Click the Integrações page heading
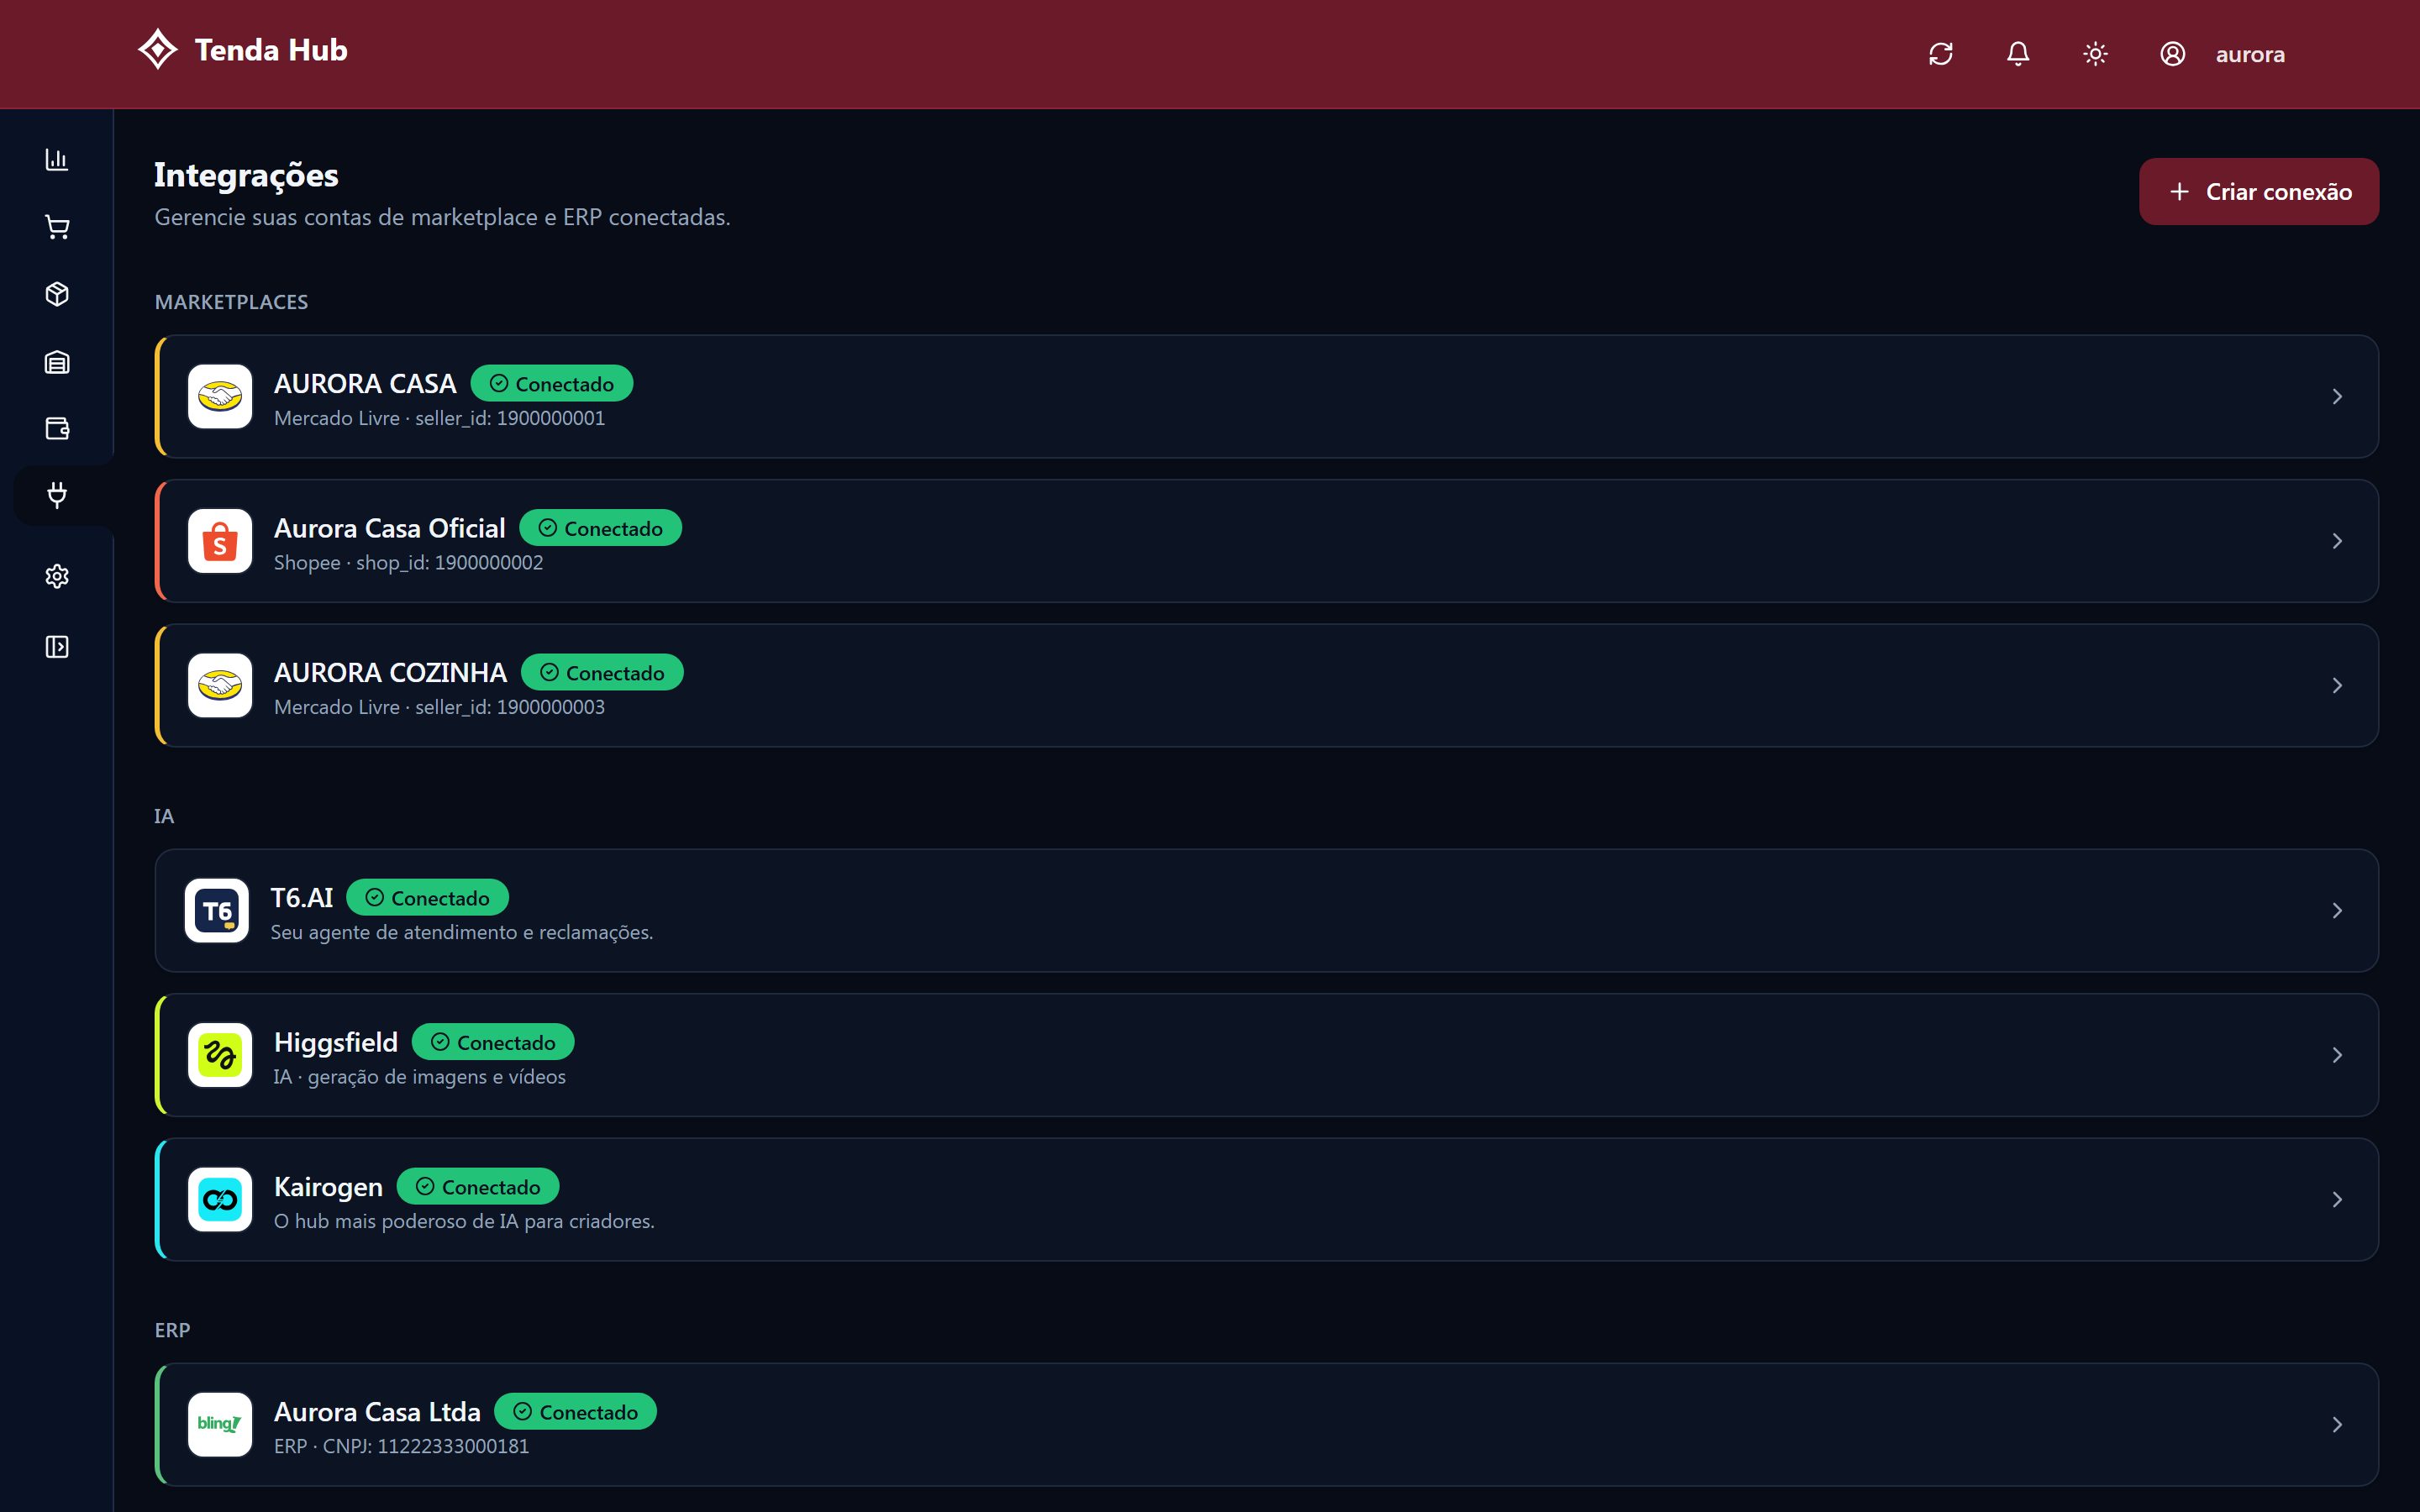Screen dimensions: 2420x1512 point(246,176)
